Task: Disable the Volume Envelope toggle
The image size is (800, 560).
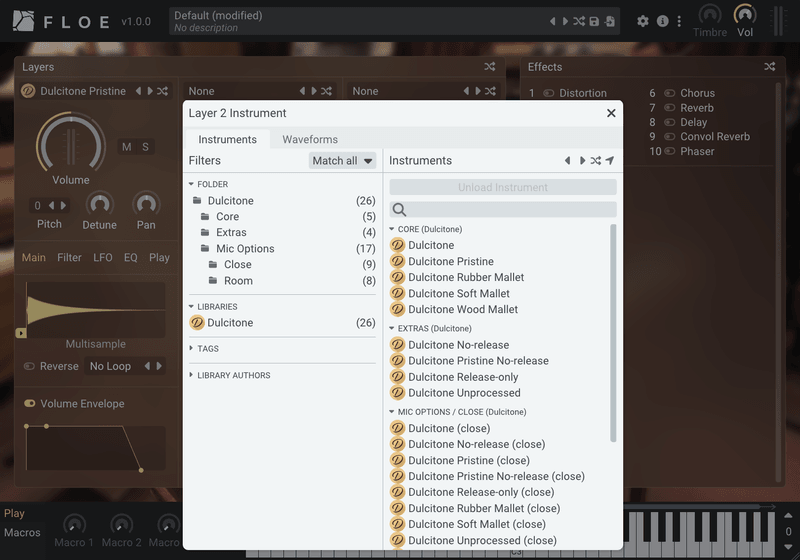Action: [30, 404]
